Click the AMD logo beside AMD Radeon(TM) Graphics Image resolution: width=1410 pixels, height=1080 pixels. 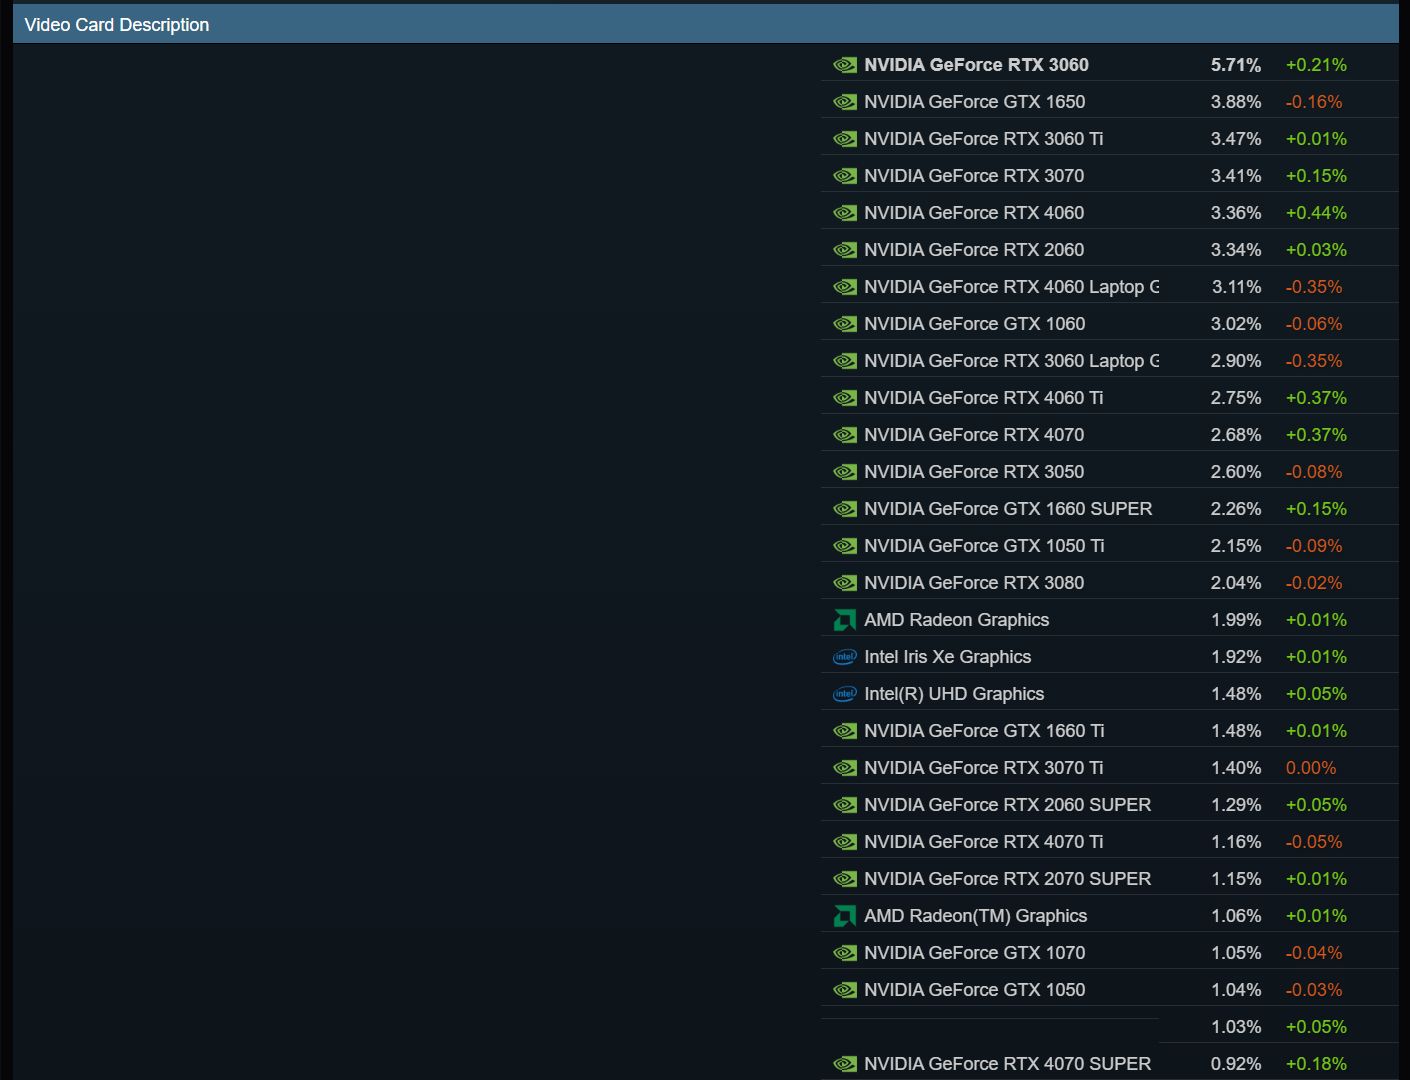click(845, 916)
